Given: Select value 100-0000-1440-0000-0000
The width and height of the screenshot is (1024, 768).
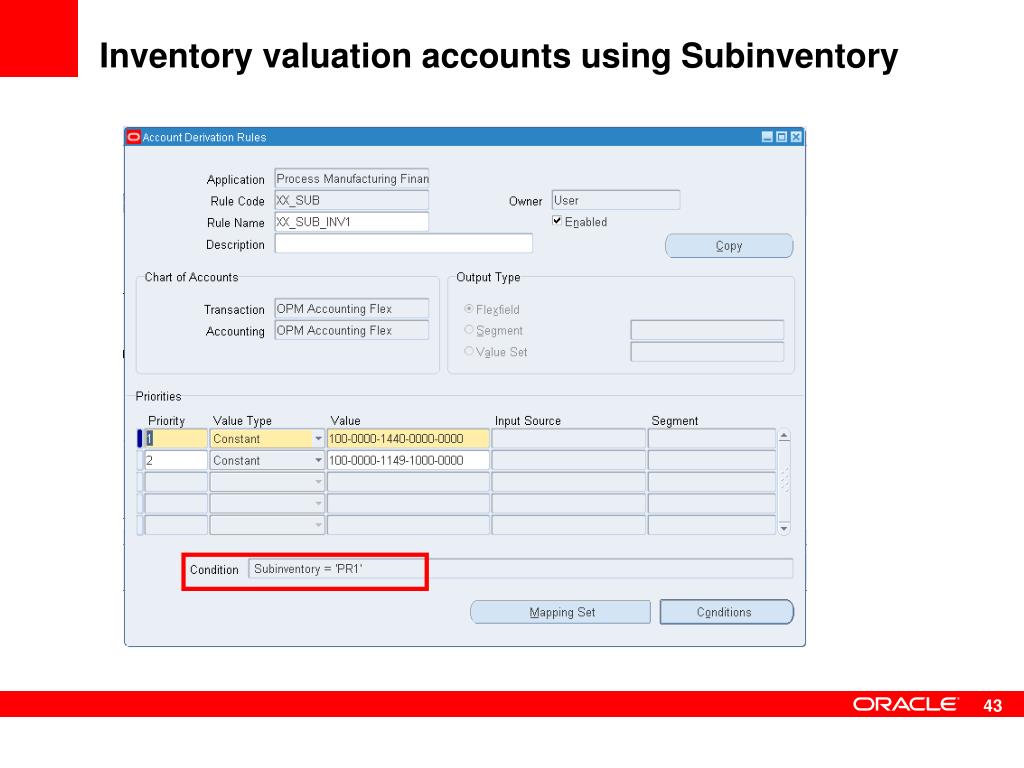Looking at the screenshot, I should point(408,439).
